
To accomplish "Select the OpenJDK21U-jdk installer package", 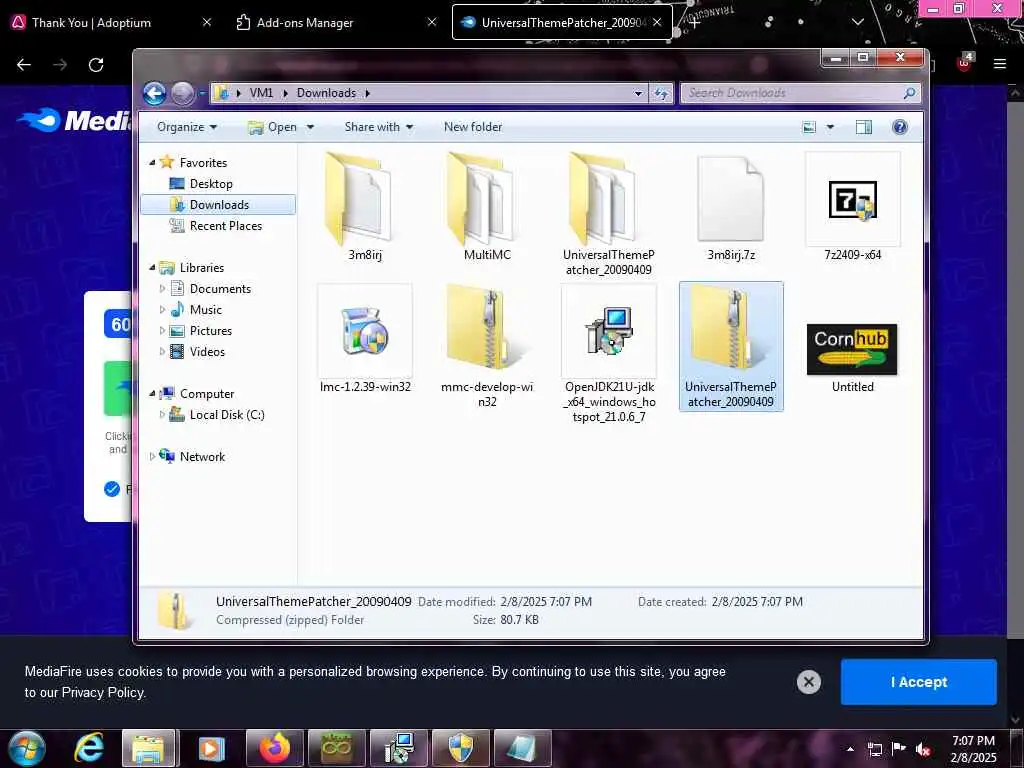I will [x=609, y=353].
